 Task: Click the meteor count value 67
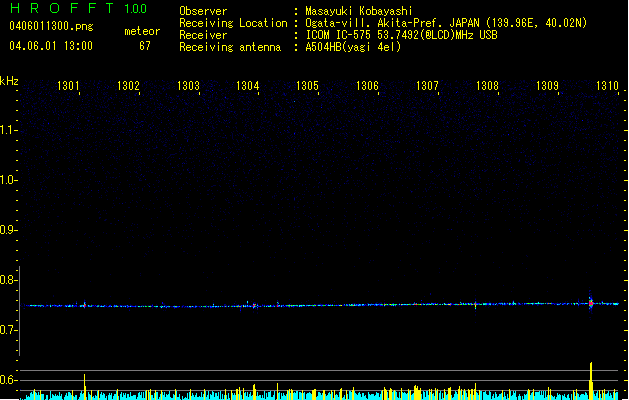[145, 46]
